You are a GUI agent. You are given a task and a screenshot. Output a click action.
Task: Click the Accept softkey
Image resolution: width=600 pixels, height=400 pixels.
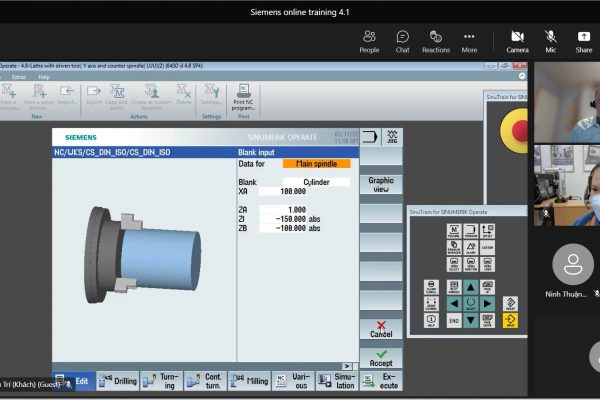381,358
